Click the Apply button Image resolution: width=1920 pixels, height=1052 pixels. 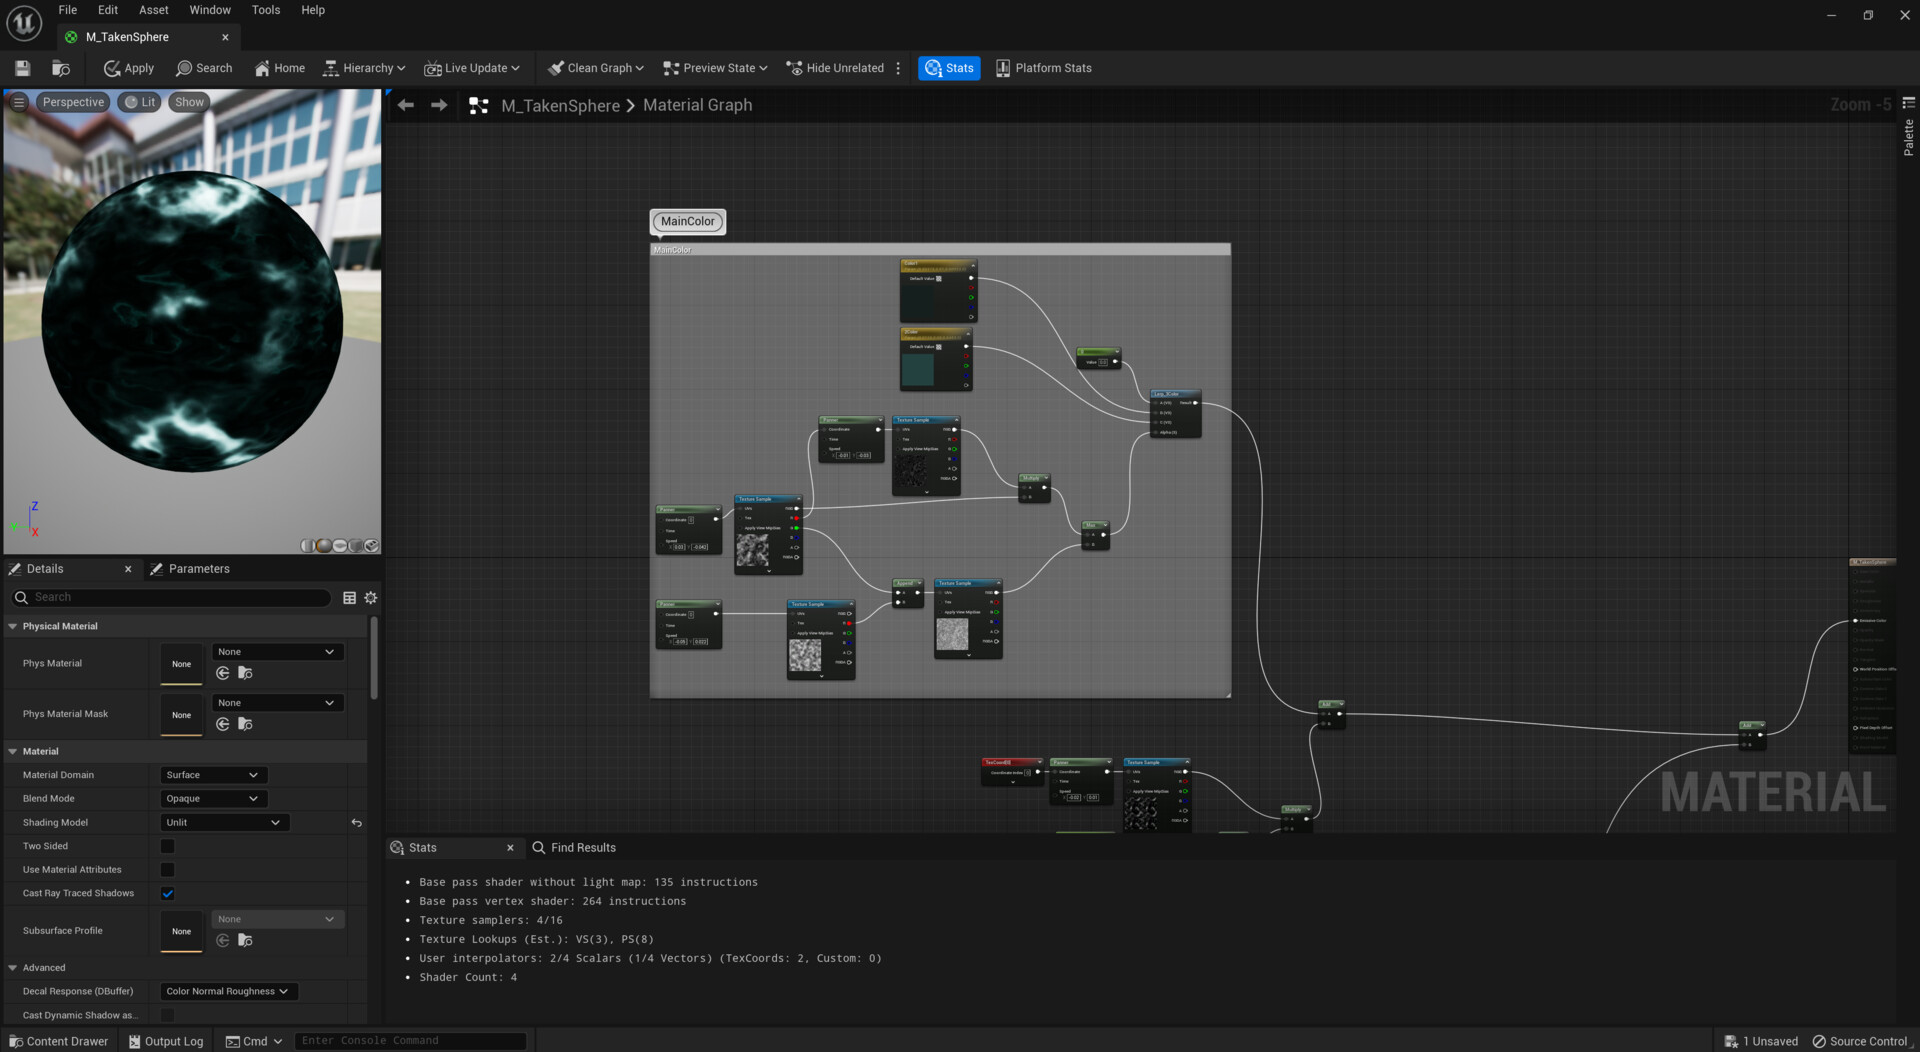(129, 68)
